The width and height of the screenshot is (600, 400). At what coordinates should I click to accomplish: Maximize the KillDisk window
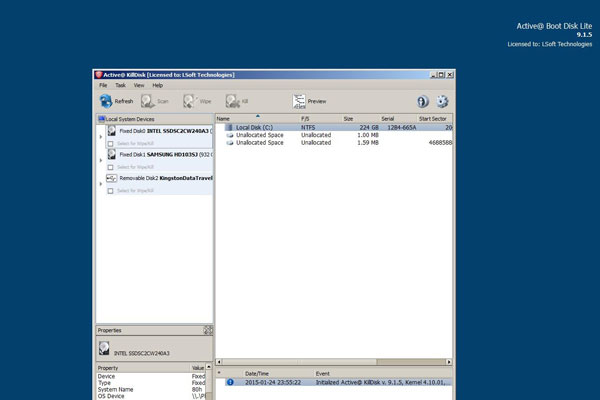(x=441, y=75)
